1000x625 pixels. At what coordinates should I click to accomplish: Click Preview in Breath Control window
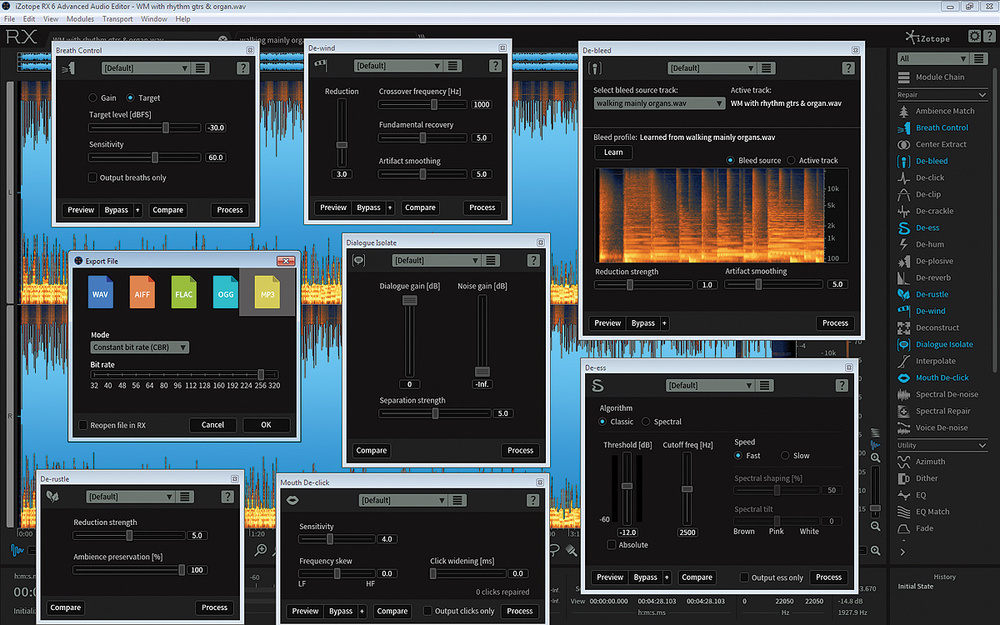point(81,210)
